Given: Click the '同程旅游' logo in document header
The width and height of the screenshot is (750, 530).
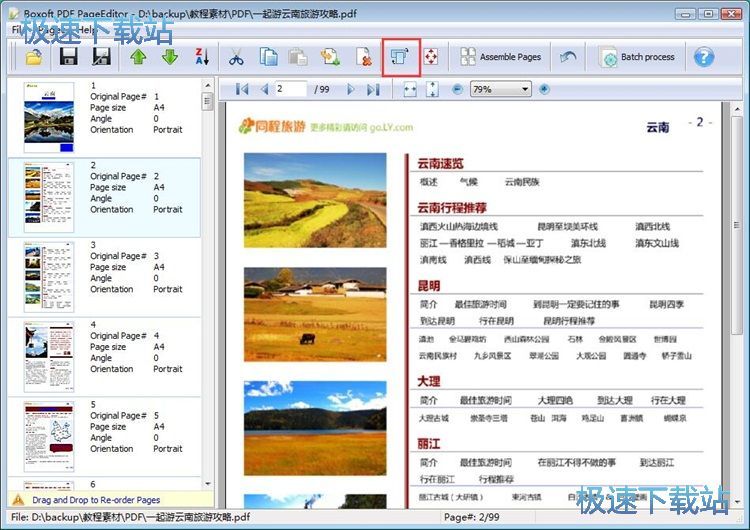Looking at the screenshot, I should [x=272, y=126].
